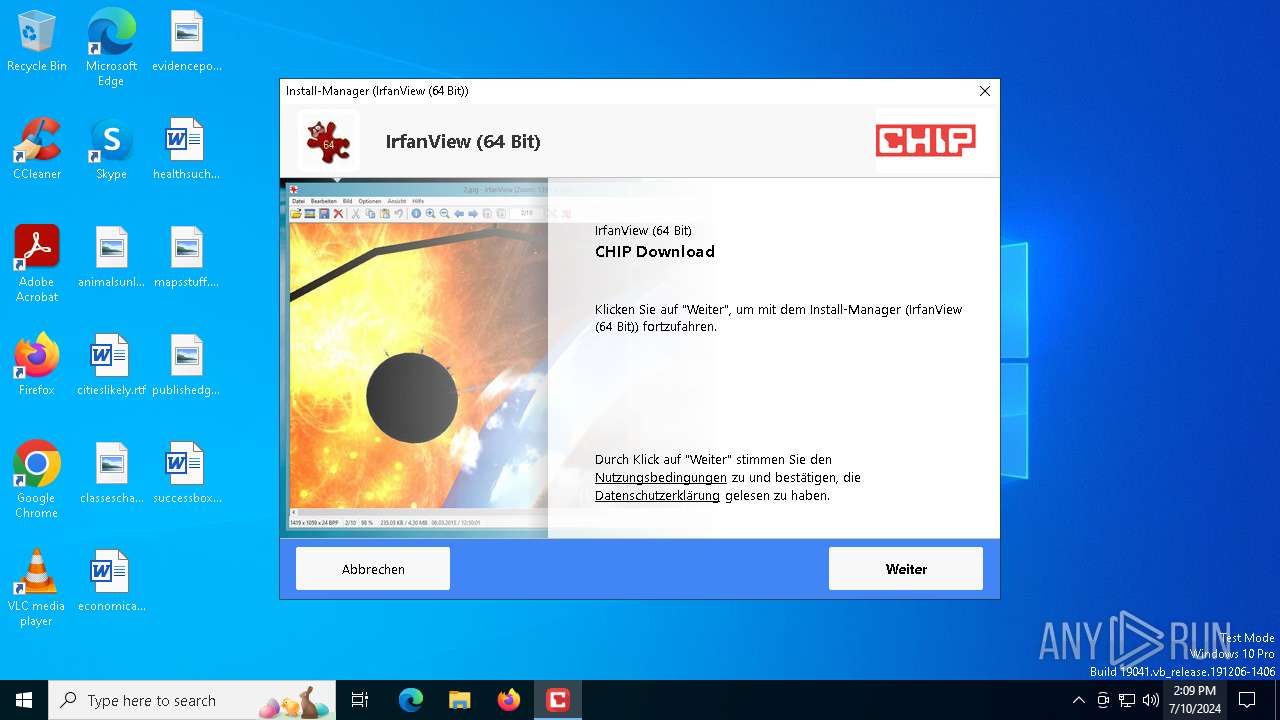Image resolution: width=1280 pixels, height=720 pixels.
Task: Show hidden system tray icons
Action: [1078, 700]
